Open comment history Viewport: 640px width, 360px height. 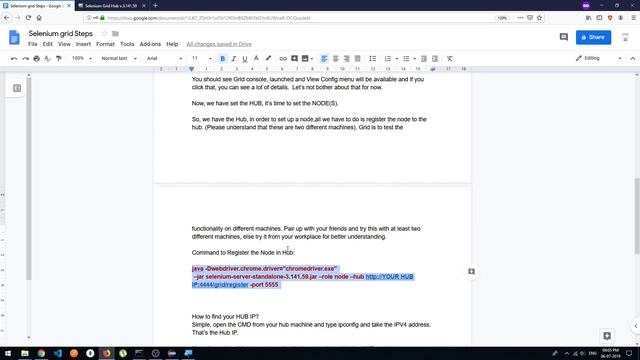coord(564,37)
